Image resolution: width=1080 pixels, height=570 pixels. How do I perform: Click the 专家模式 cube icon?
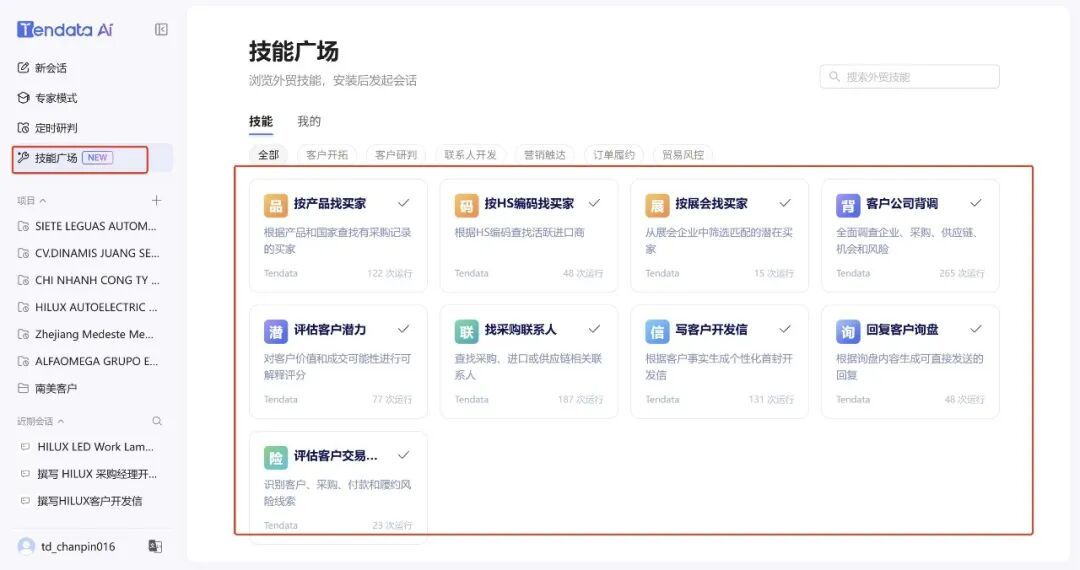23,98
